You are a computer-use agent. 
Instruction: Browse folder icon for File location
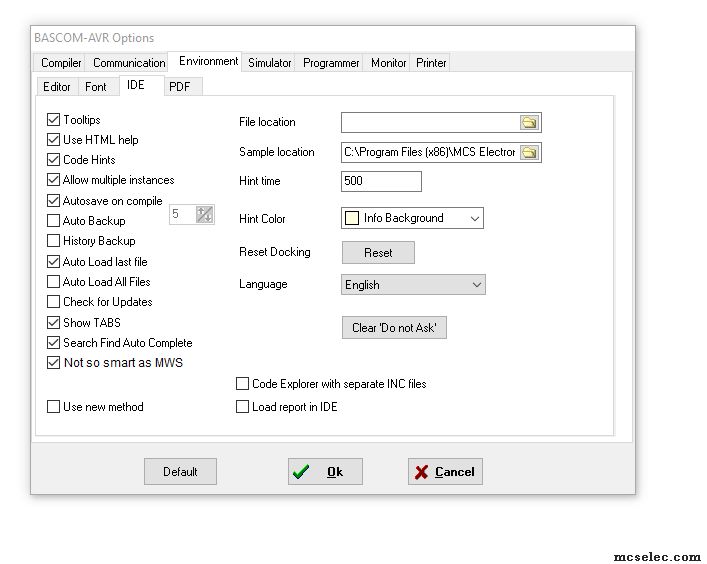pyautogui.click(x=529, y=122)
